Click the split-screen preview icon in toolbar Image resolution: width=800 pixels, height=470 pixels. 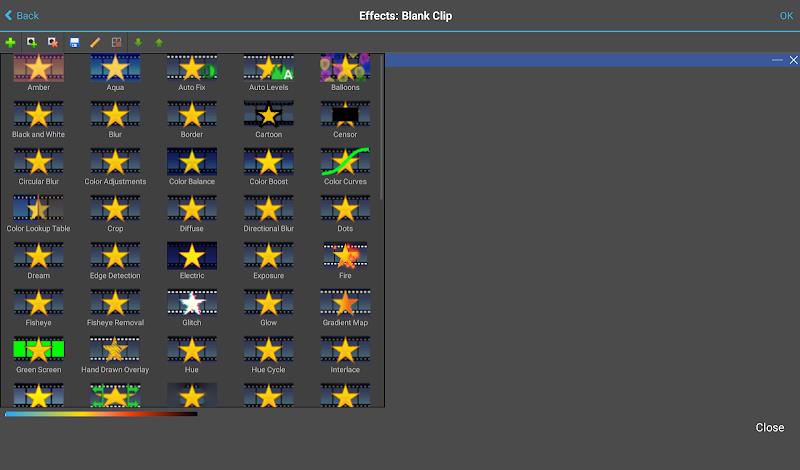click(x=116, y=42)
